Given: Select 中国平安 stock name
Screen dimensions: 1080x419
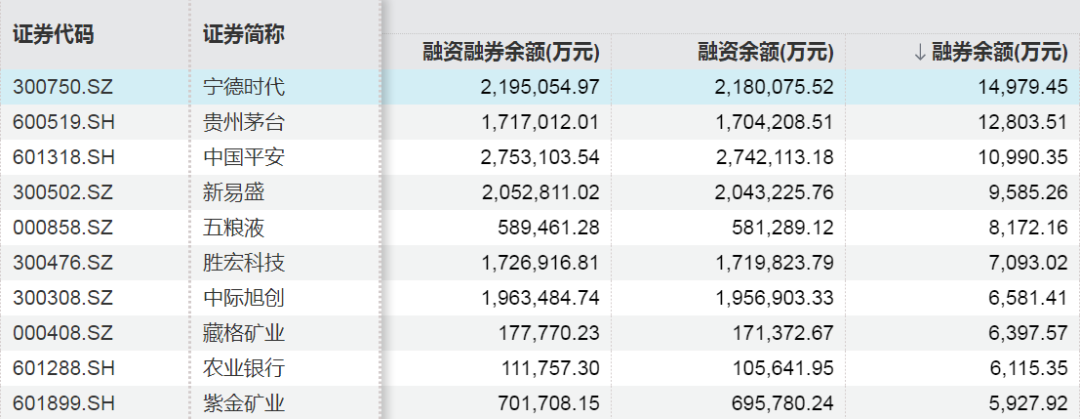Looking at the screenshot, I should click(243, 157).
